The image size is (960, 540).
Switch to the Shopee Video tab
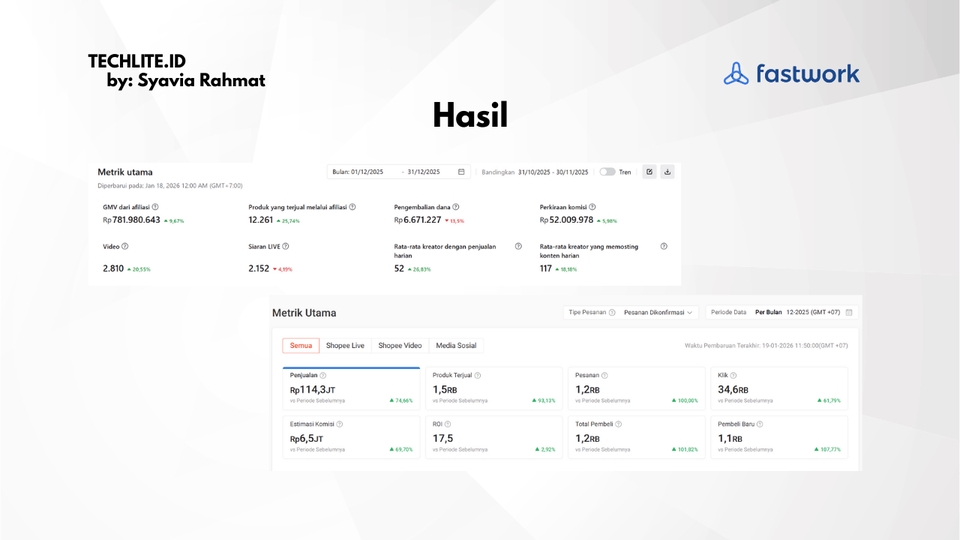click(400, 346)
